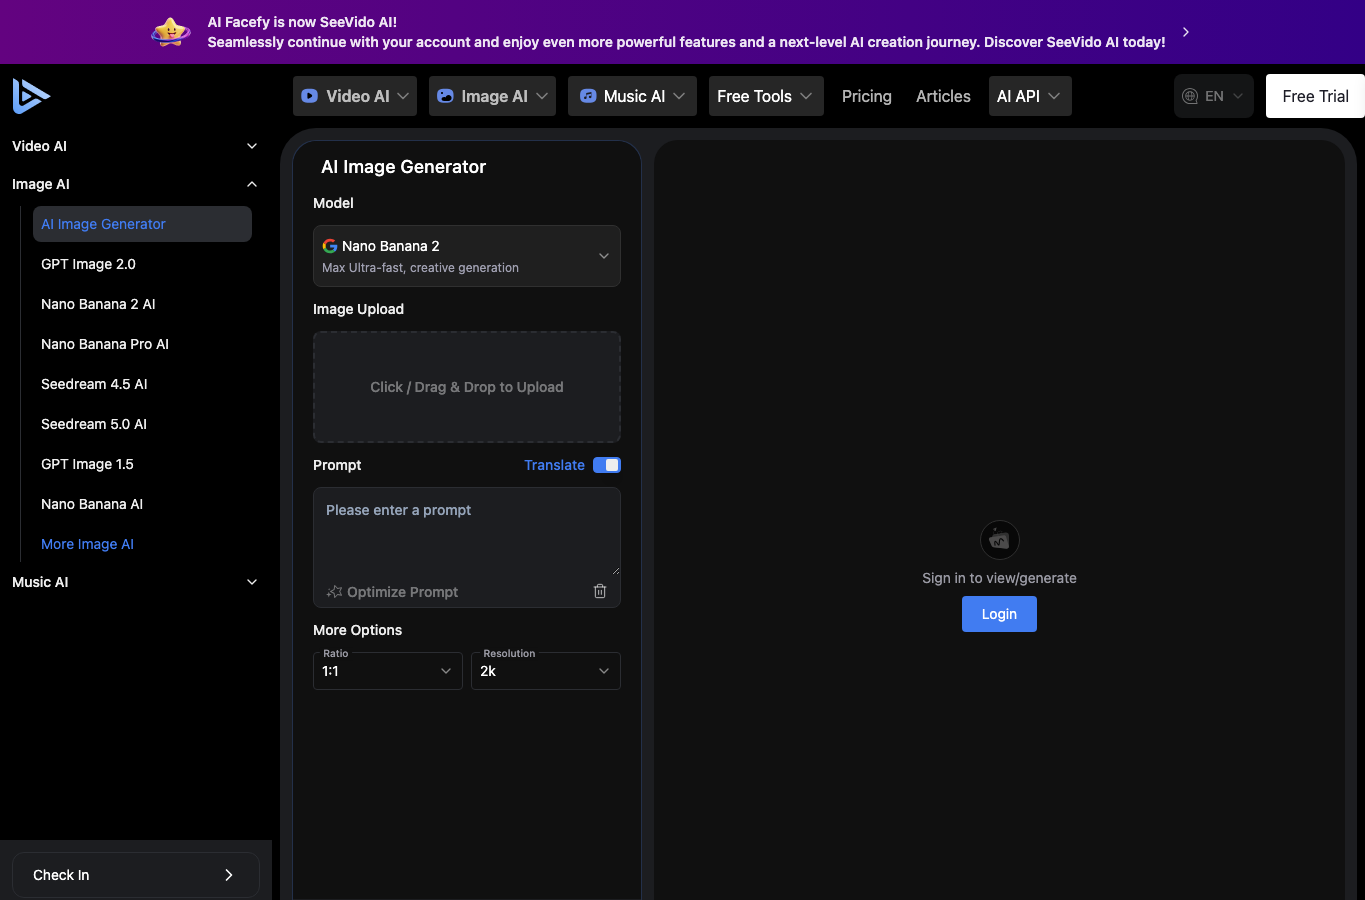Select Seedream 5.0 AI in sidebar
1365x900 pixels.
coord(142,424)
